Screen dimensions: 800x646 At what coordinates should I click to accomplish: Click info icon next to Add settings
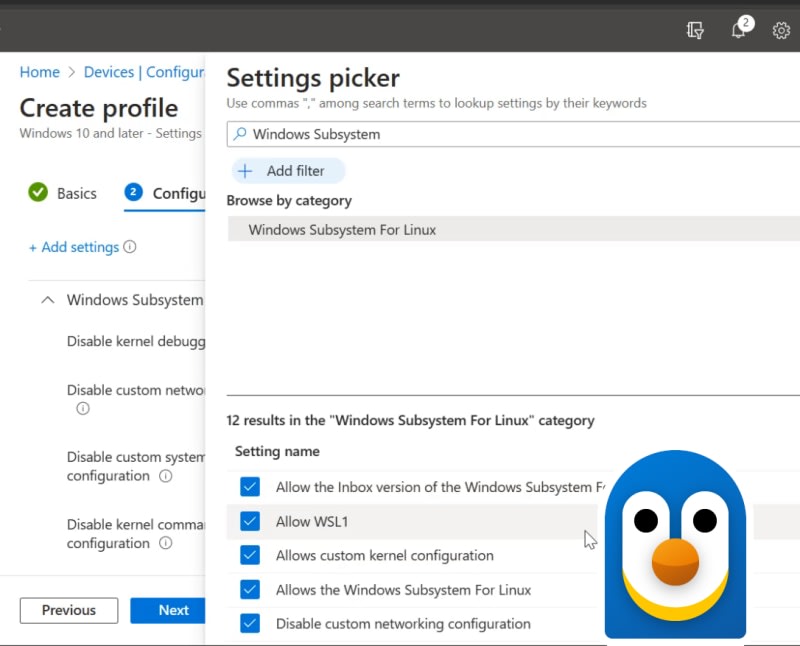point(130,247)
